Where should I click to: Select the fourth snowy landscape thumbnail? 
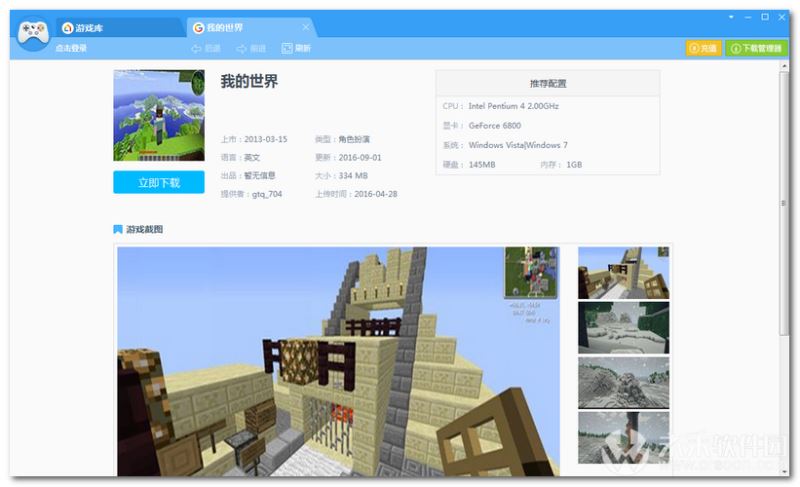coord(623,438)
